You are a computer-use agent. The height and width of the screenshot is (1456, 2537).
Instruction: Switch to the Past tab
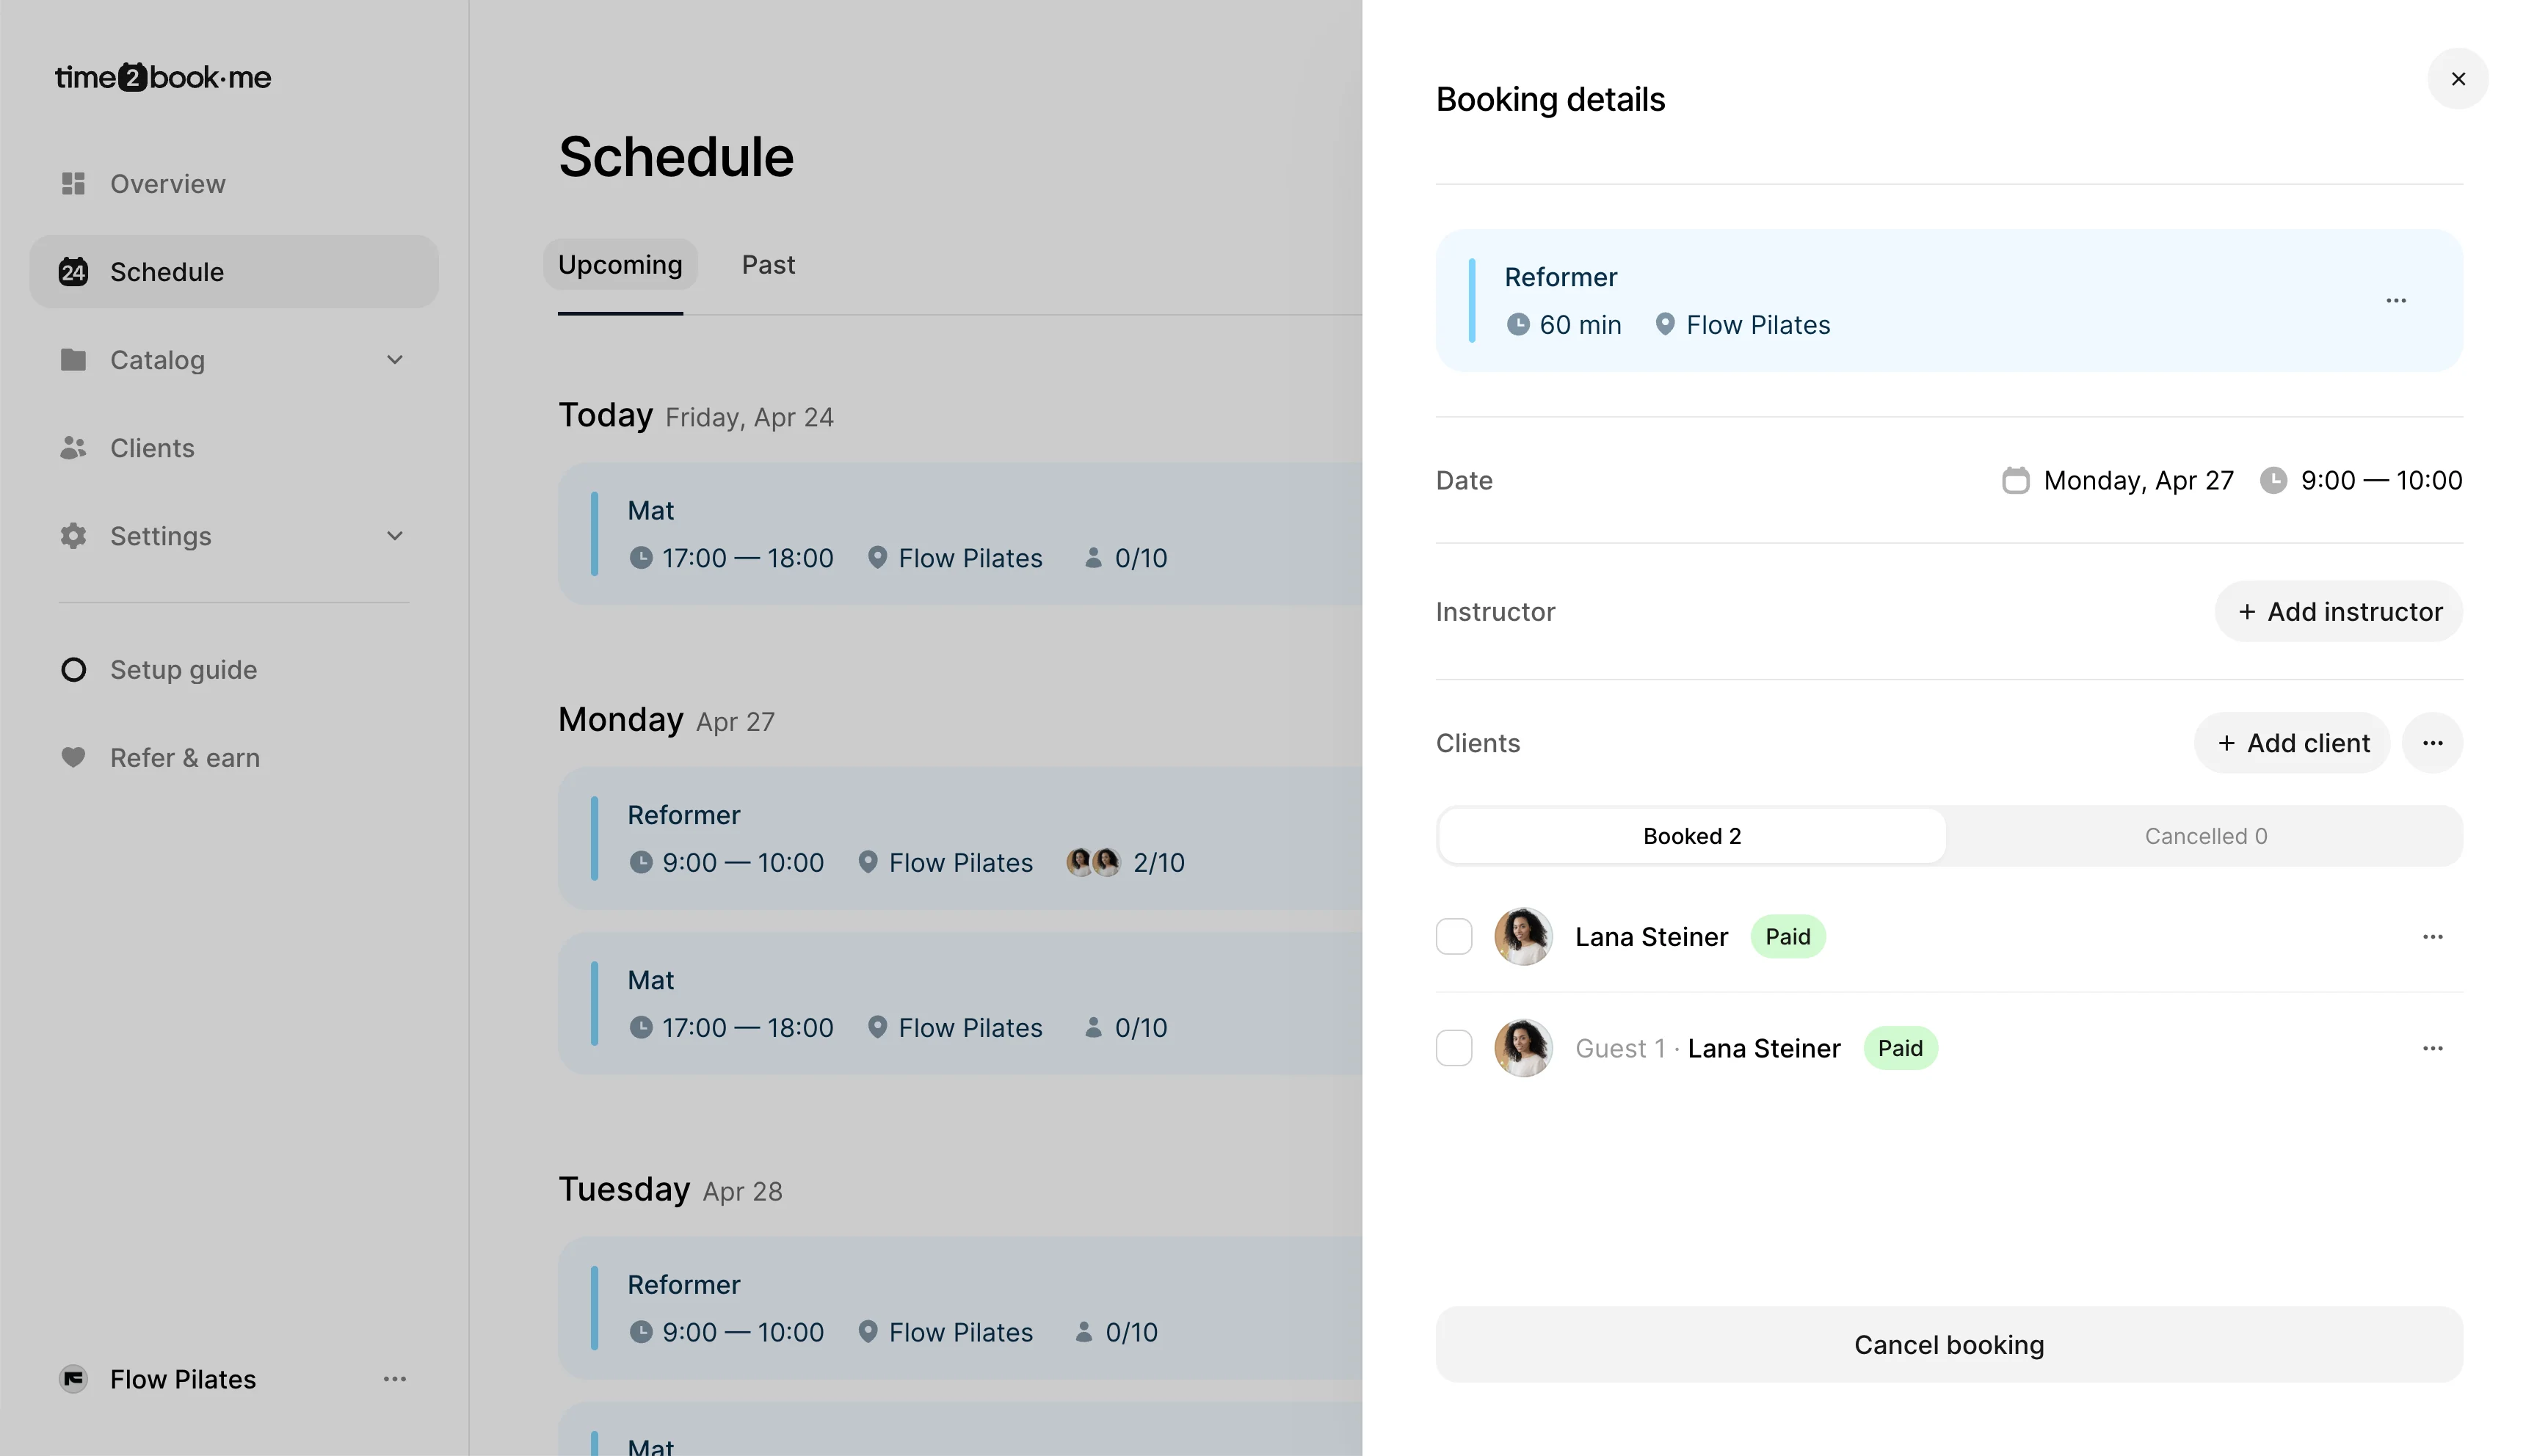tap(768, 265)
